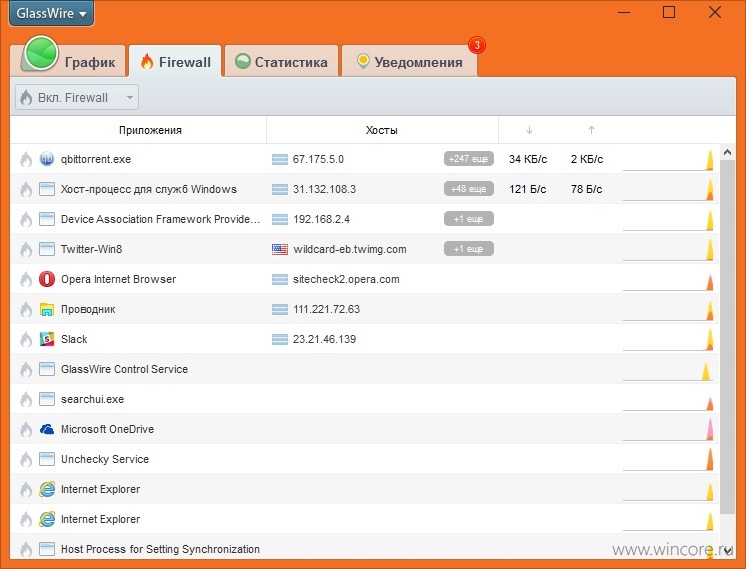
Task: Expand +1 еще hosts for Twitter-Win8
Action: [469, 249]
